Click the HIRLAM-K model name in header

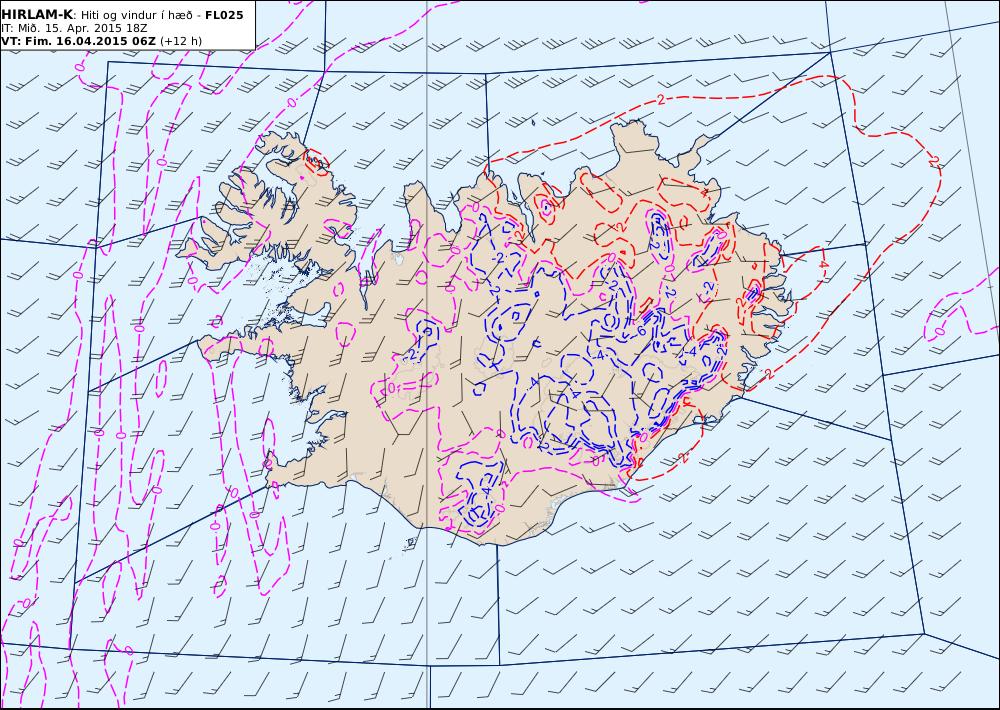(x=37, y=15)
